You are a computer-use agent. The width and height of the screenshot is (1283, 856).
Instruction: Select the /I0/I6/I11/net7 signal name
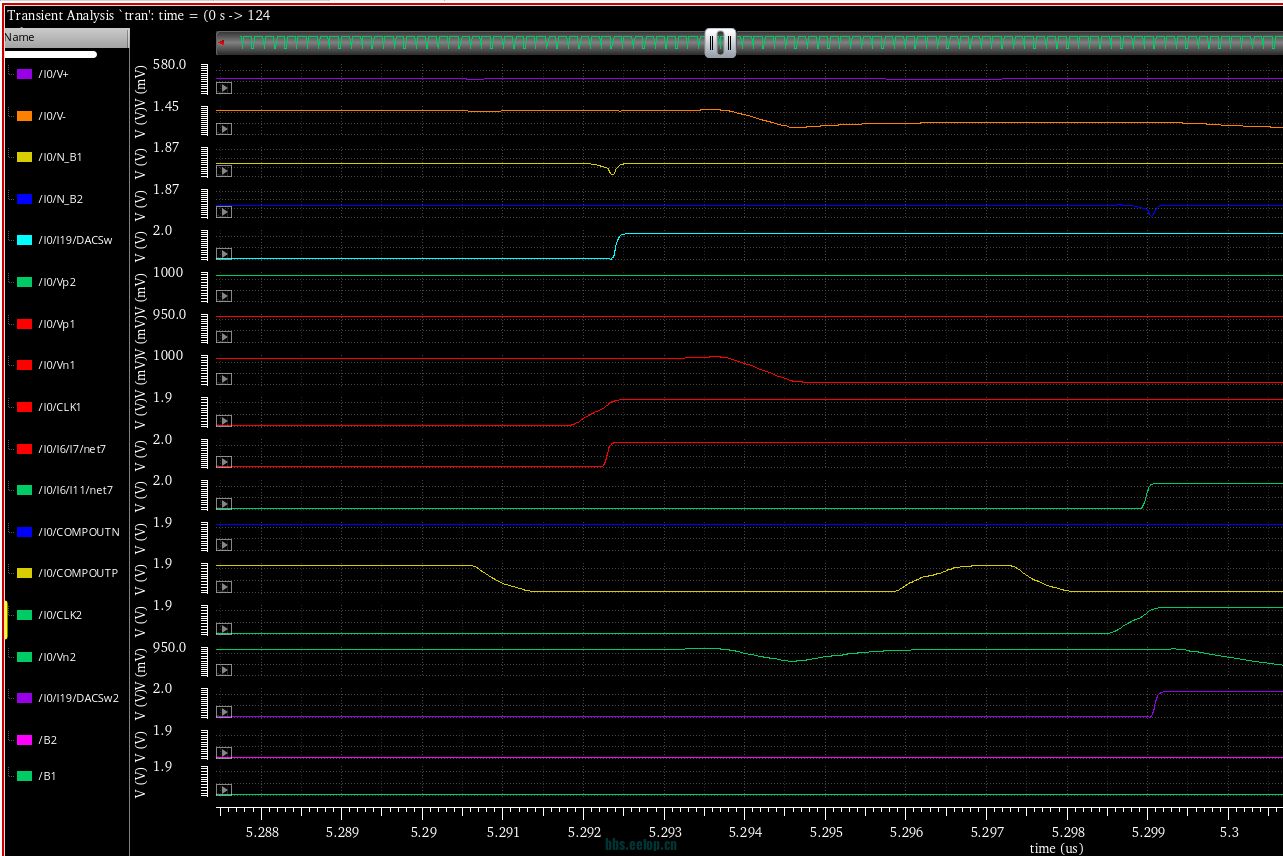tap(75, 490)
